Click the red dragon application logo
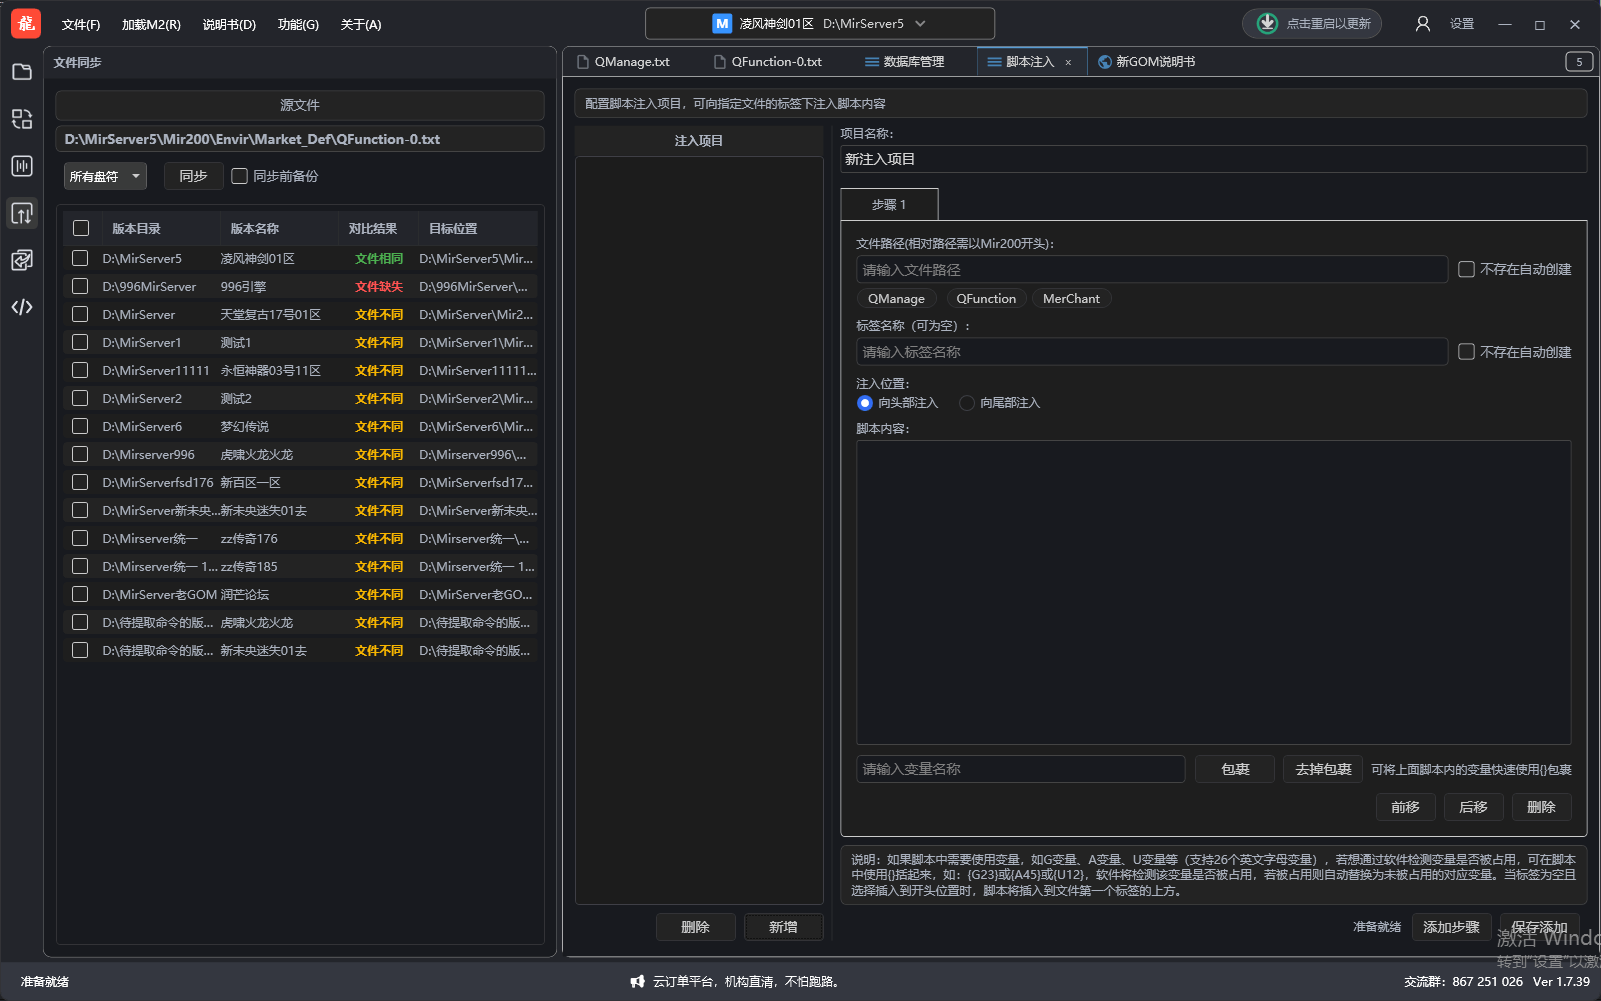Screen dimensions: 1601x1001 tap(26, 24)
